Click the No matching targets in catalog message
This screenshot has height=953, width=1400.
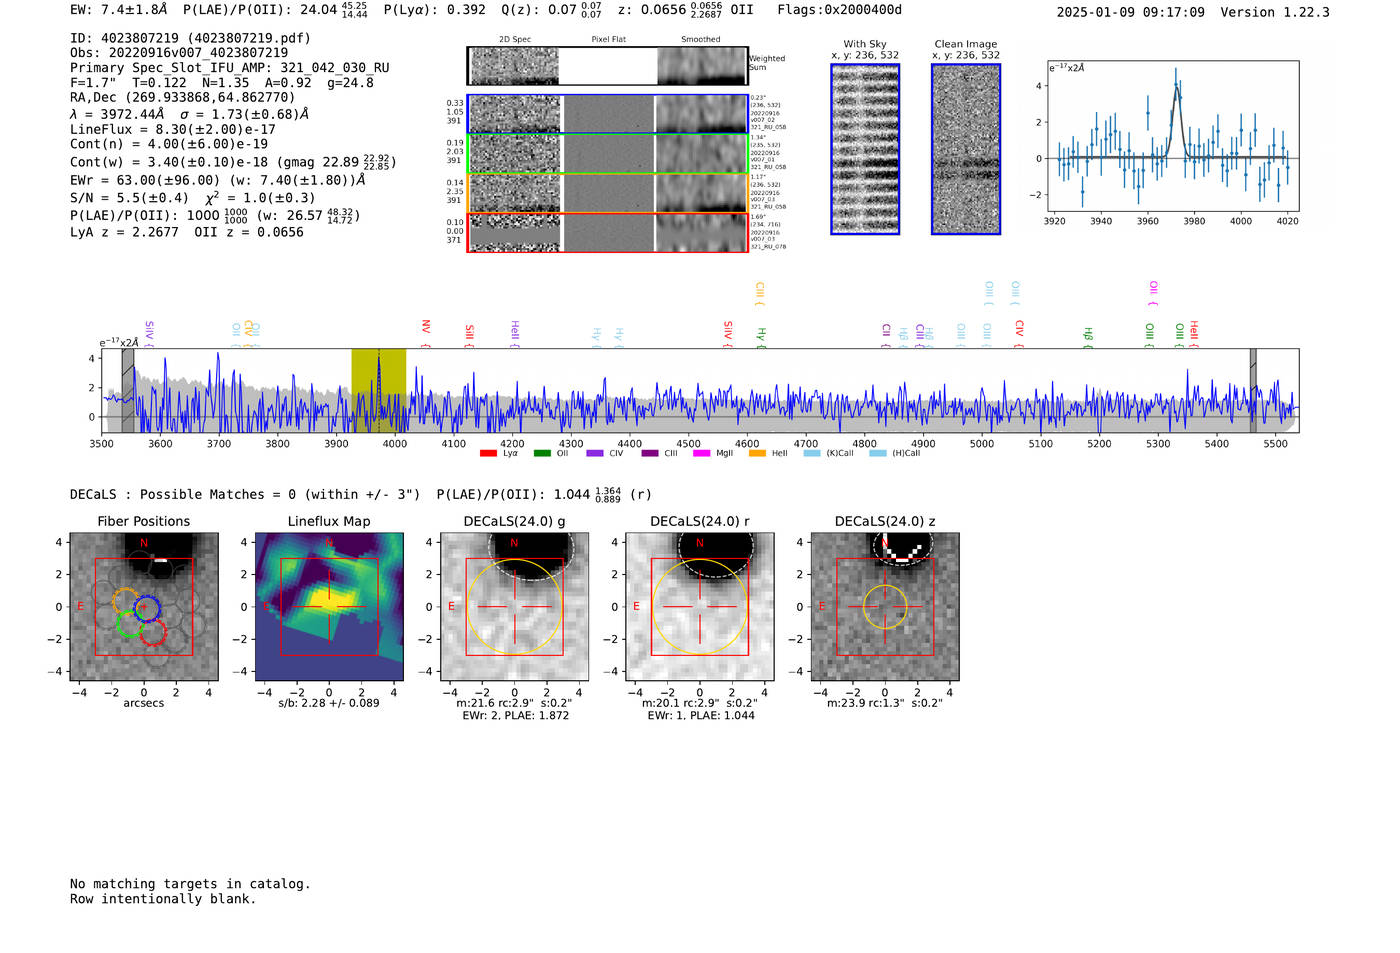[190, 884]
